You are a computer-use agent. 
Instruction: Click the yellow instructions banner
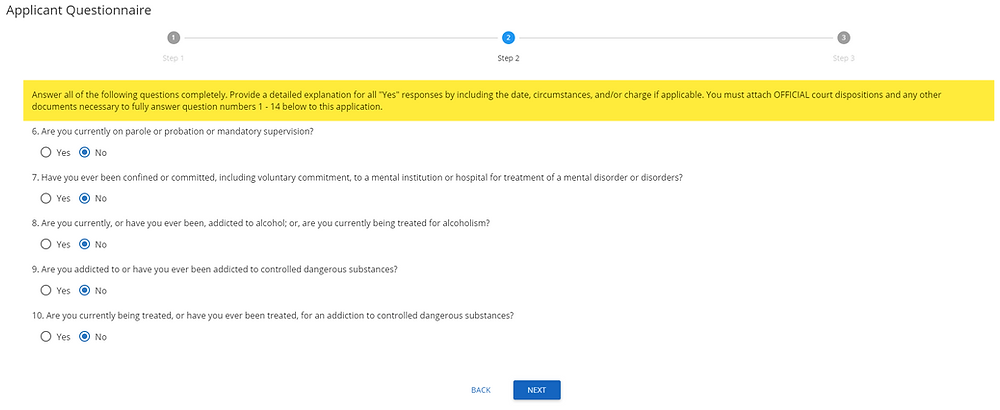tap(508, 101)
